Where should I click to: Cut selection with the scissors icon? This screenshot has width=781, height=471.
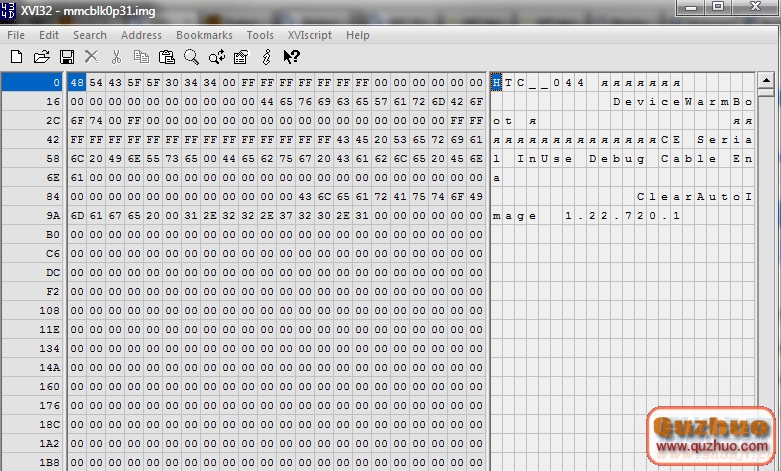[x=117, y=57]
